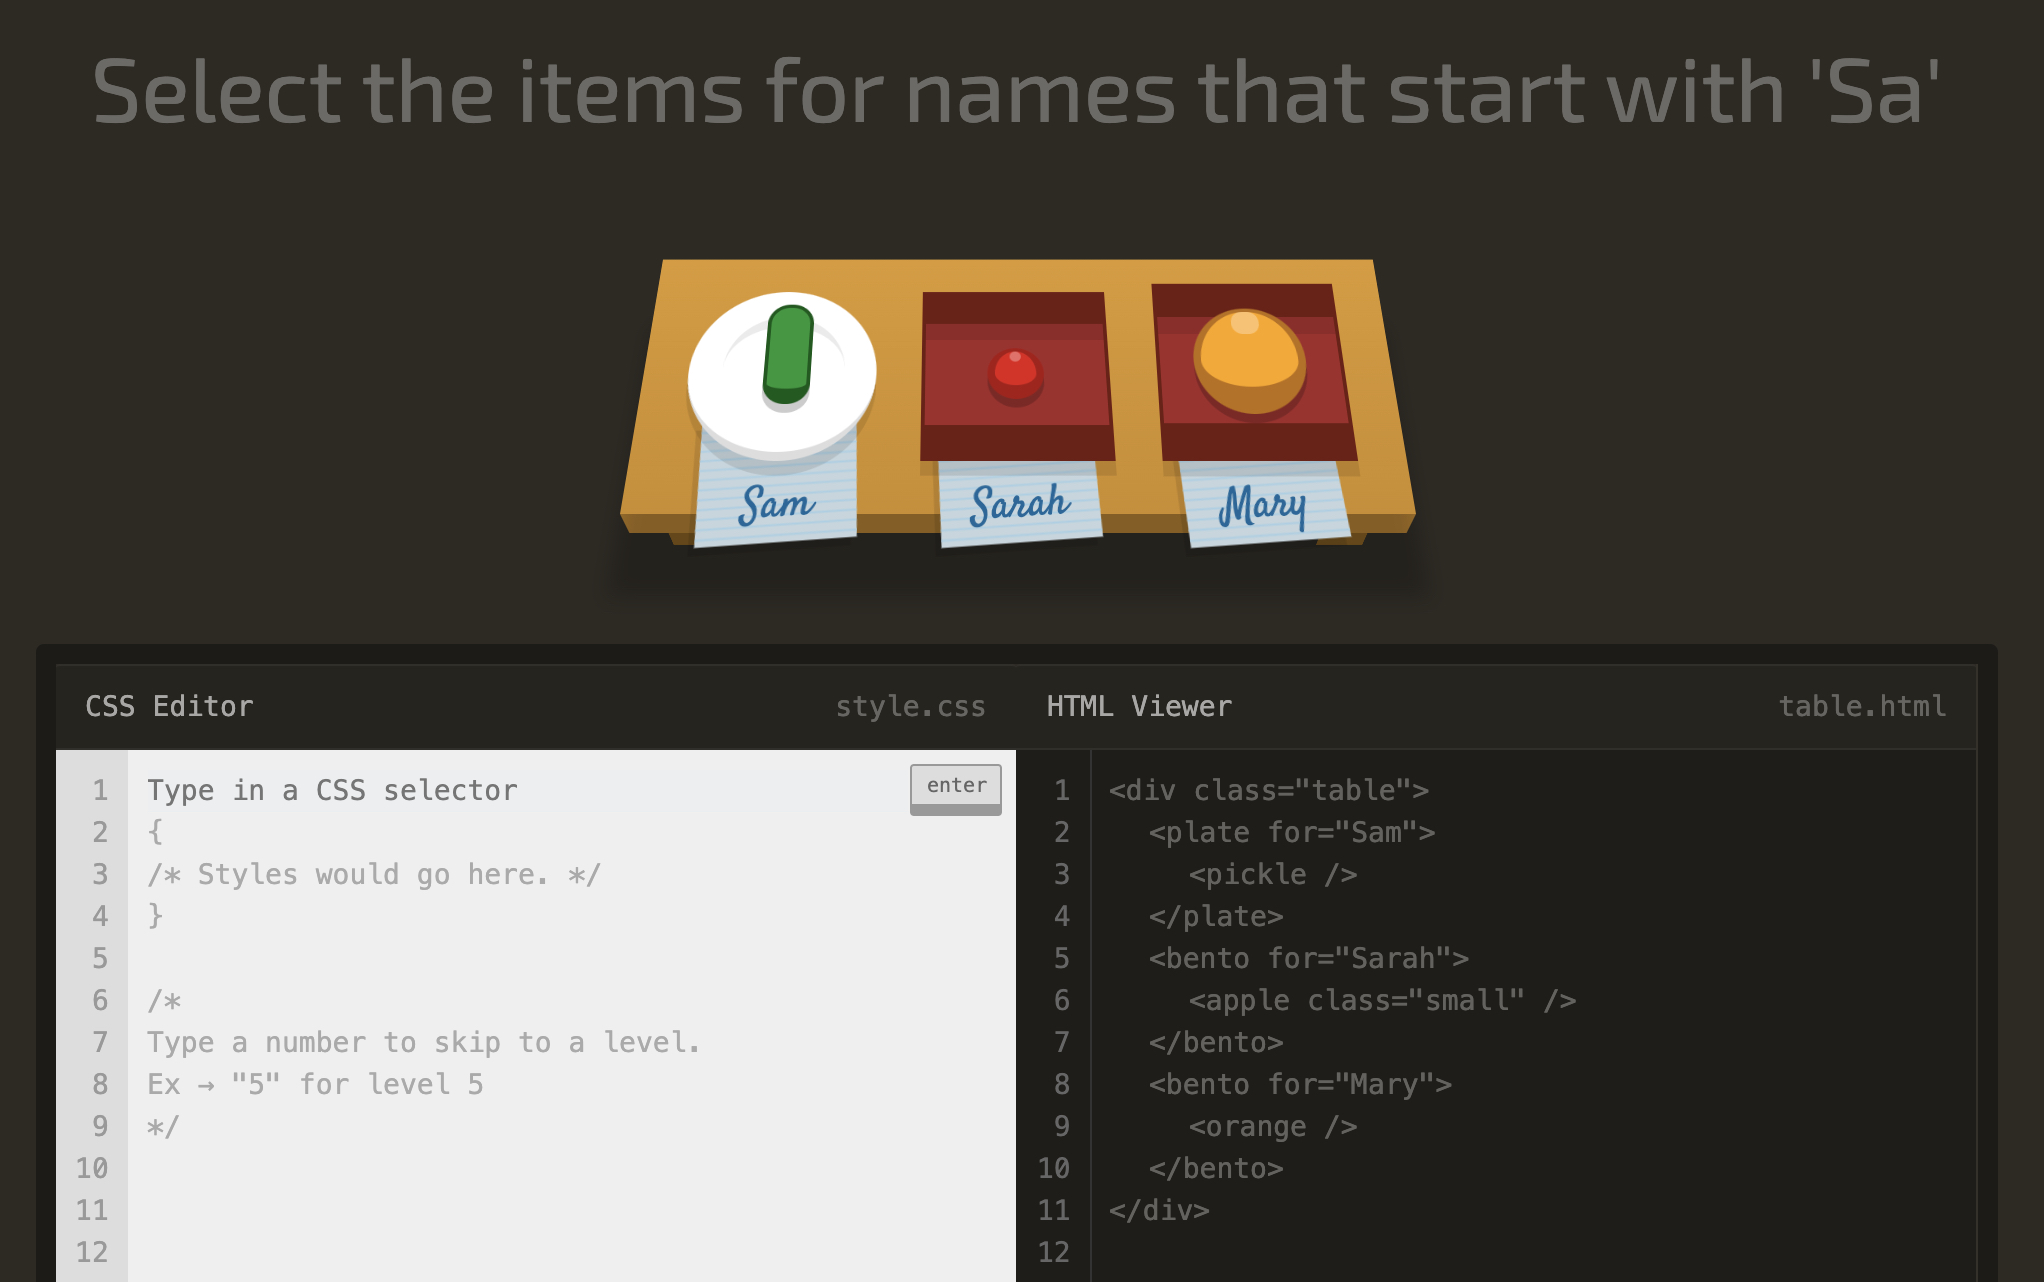Click the orange tag in HTML viewer
This screenshot has height=1282, width=2044.
[x=1272, y=1126]
